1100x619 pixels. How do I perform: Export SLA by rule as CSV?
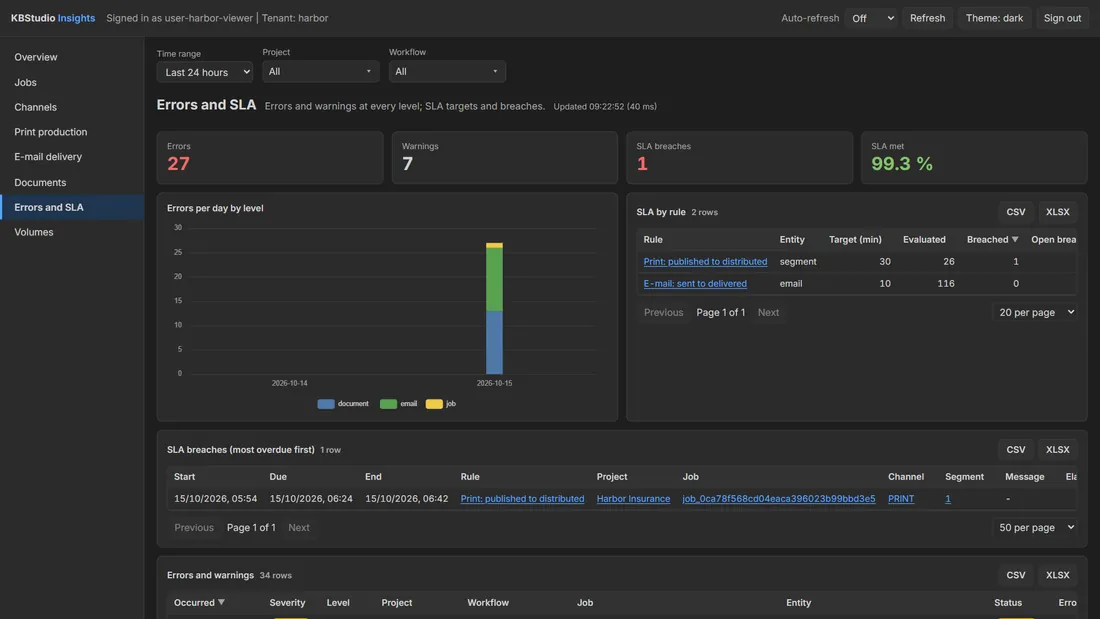(x=1015, y=212)
